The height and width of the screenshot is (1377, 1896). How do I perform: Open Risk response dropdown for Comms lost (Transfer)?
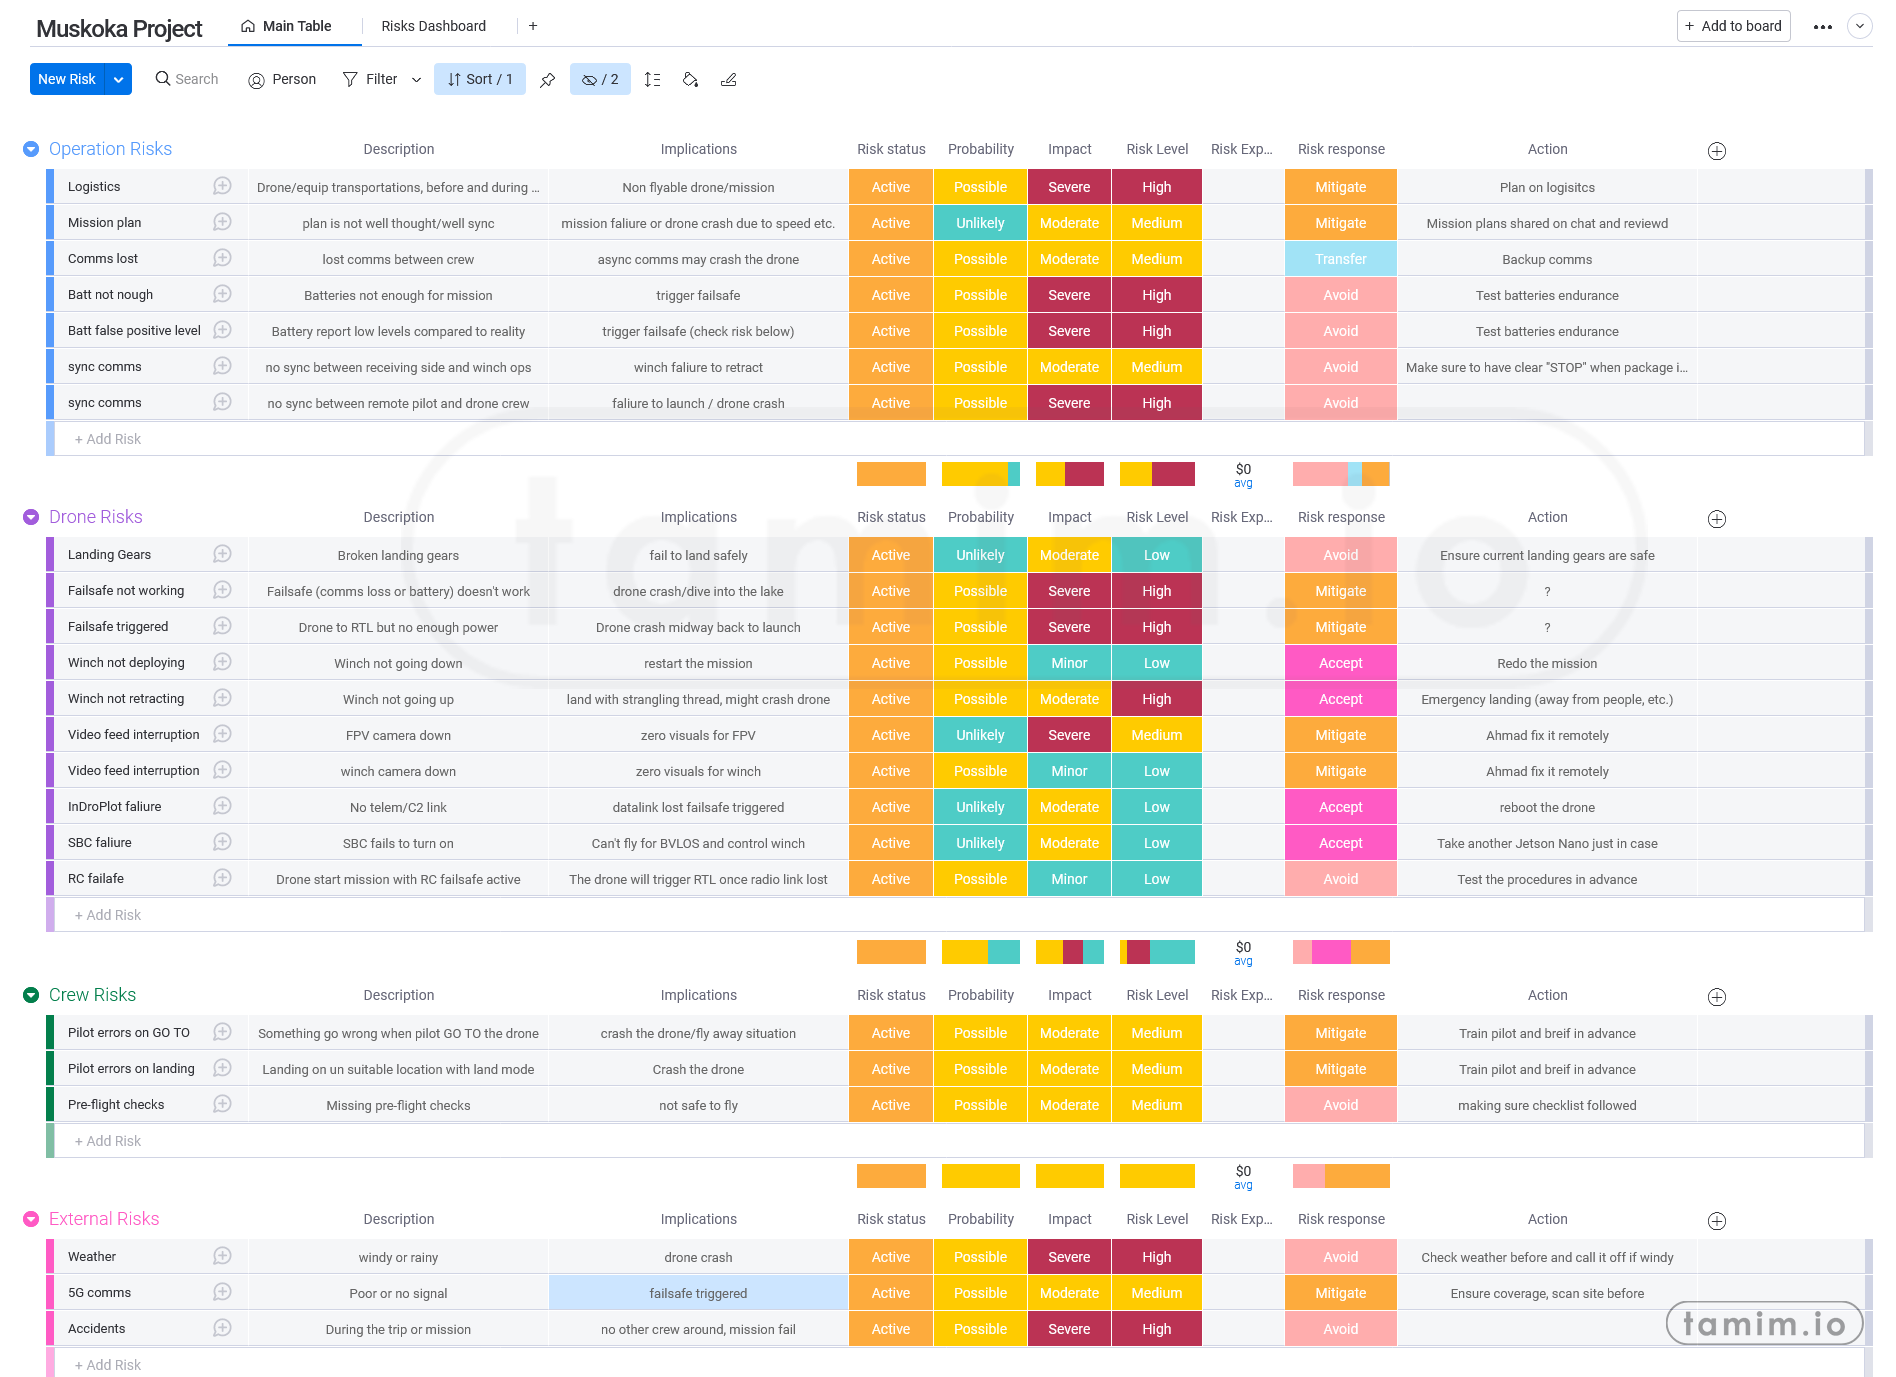point(1341,259)
